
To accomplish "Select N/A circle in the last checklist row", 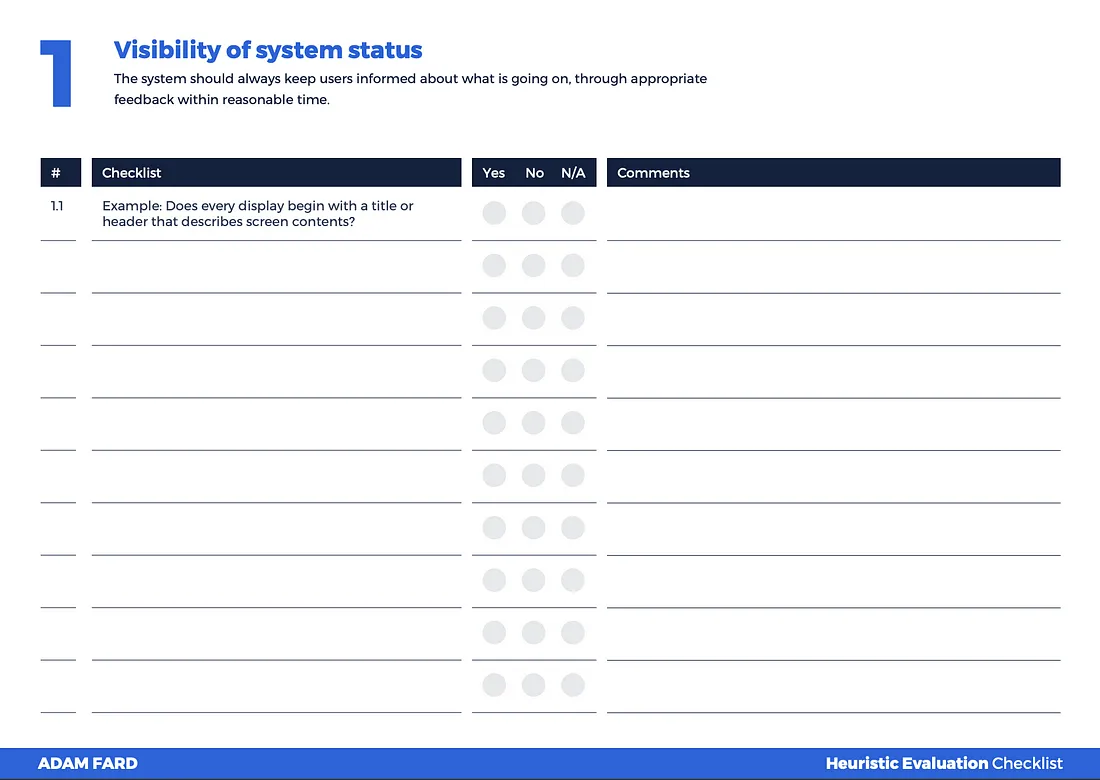I will [572, 685].
